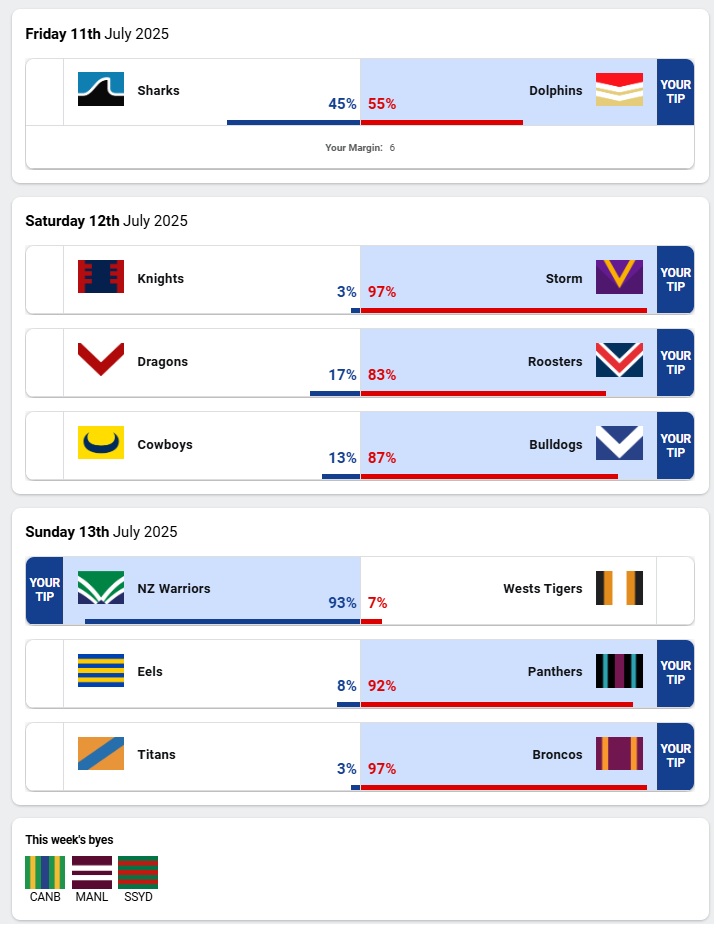Image resolution: width=716 pixels, height=929 pixels.
Task: Click the Sharks team logo
Action: point(101,90)
